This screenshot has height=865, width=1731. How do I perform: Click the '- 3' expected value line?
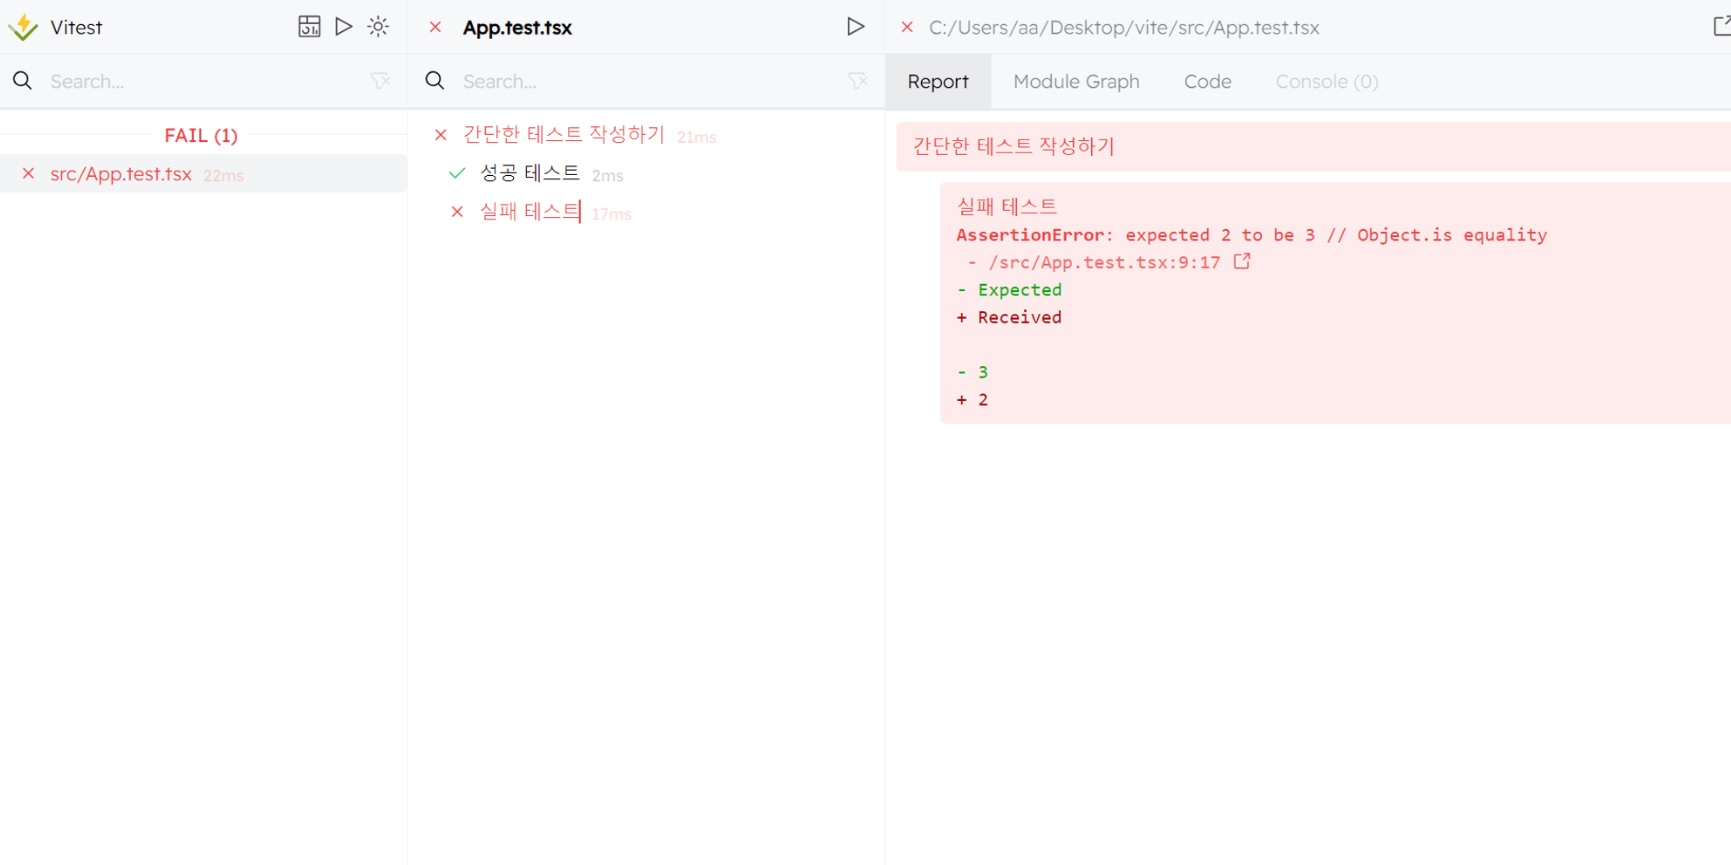pos(972,373)
